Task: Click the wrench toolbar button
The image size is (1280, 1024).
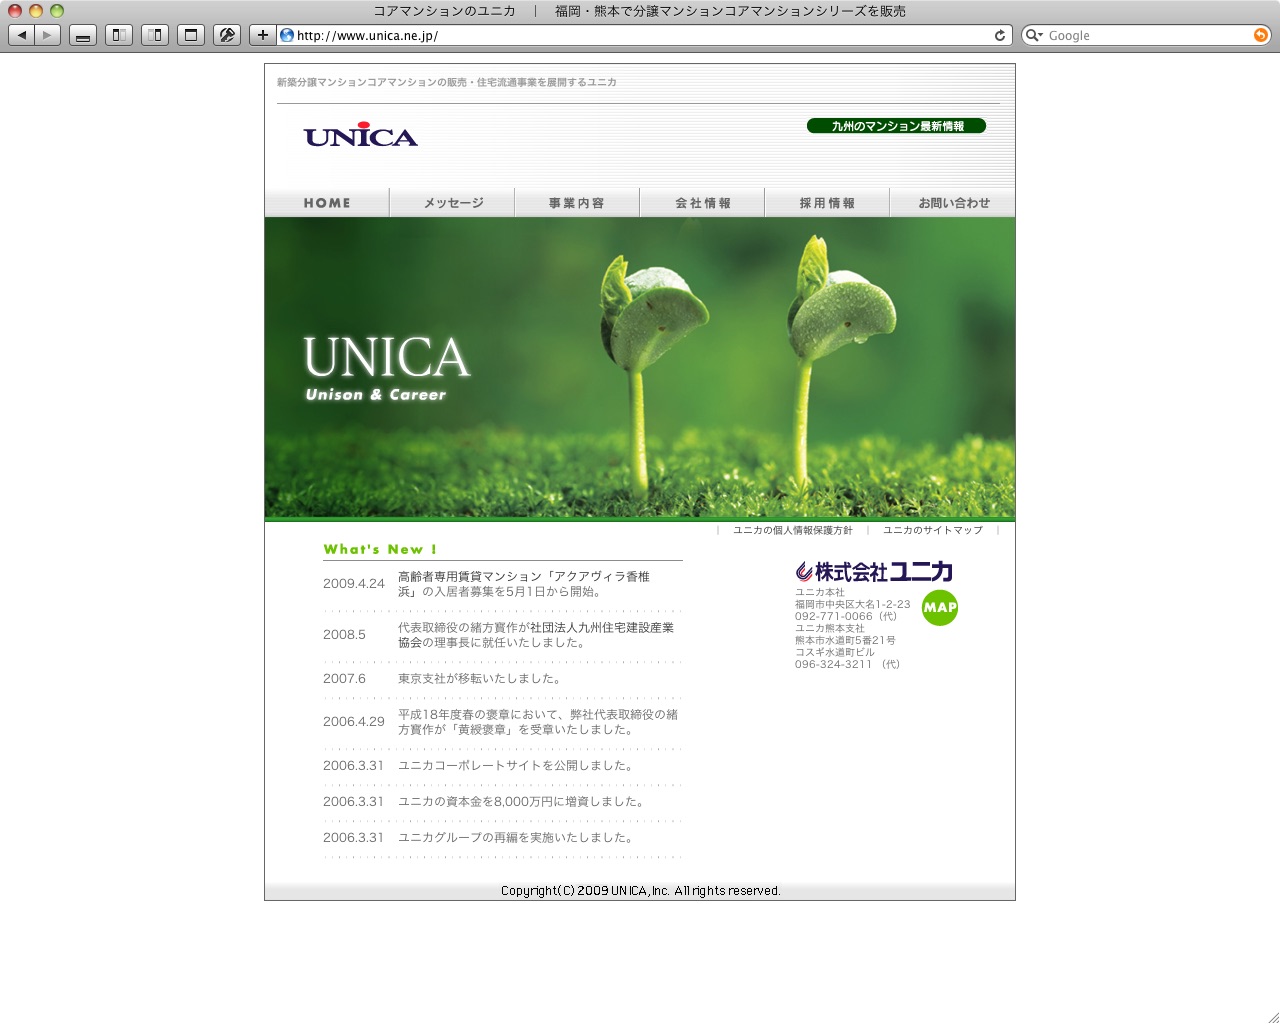Action: [x=227, y=35]
